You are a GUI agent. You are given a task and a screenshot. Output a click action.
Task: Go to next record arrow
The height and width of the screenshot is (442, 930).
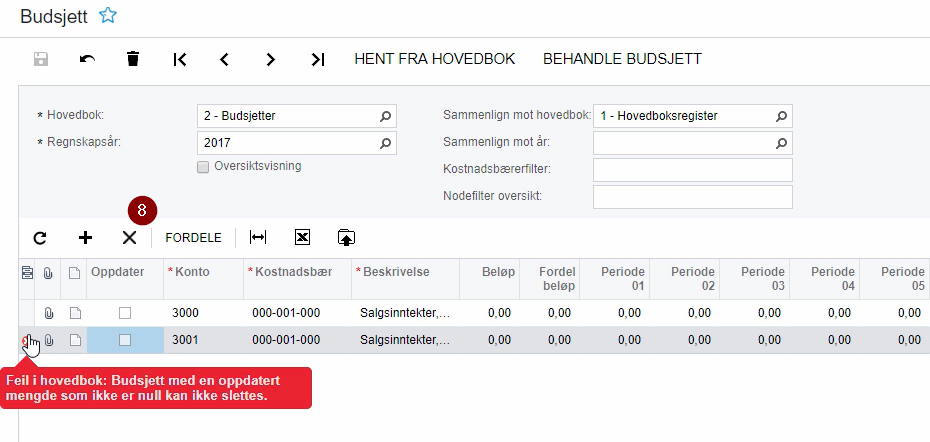(270, 59)
